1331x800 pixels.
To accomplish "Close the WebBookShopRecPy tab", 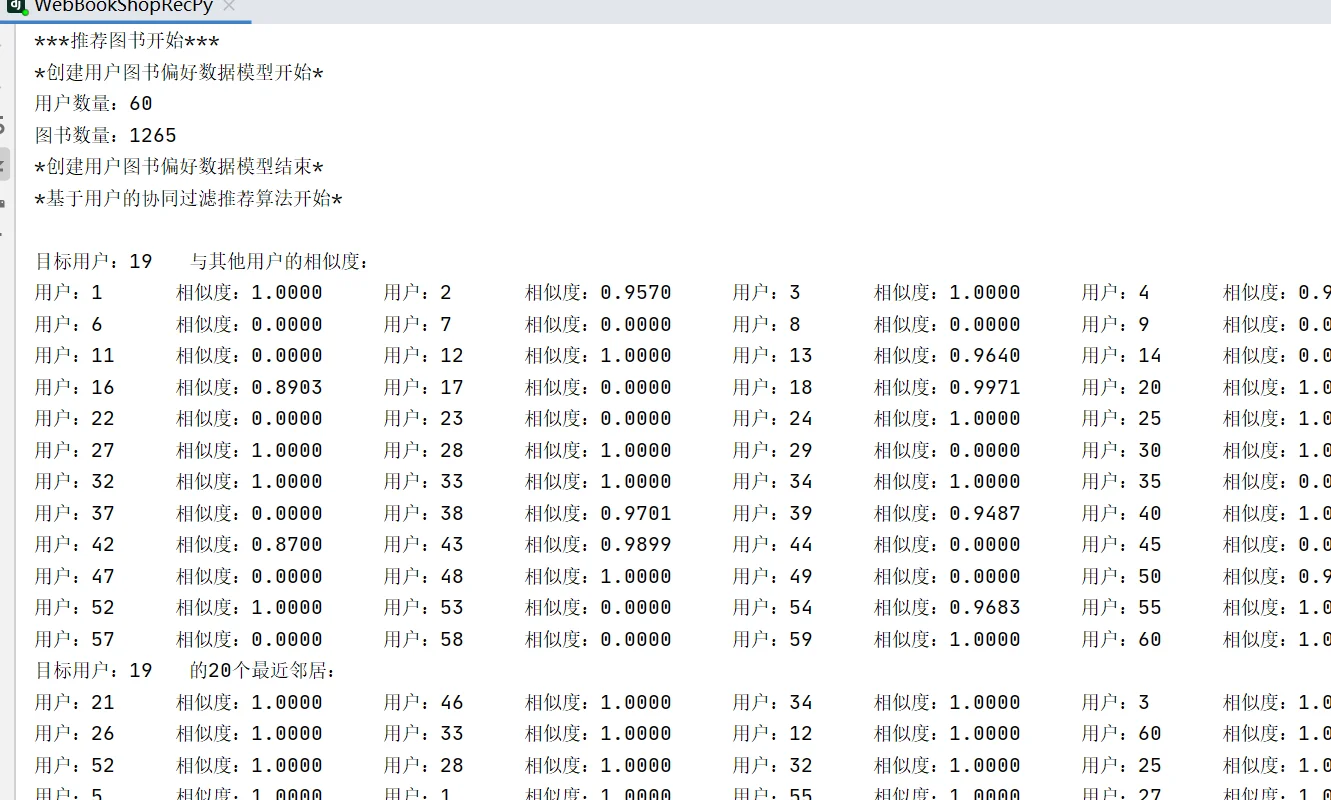I will coord(229,6).
